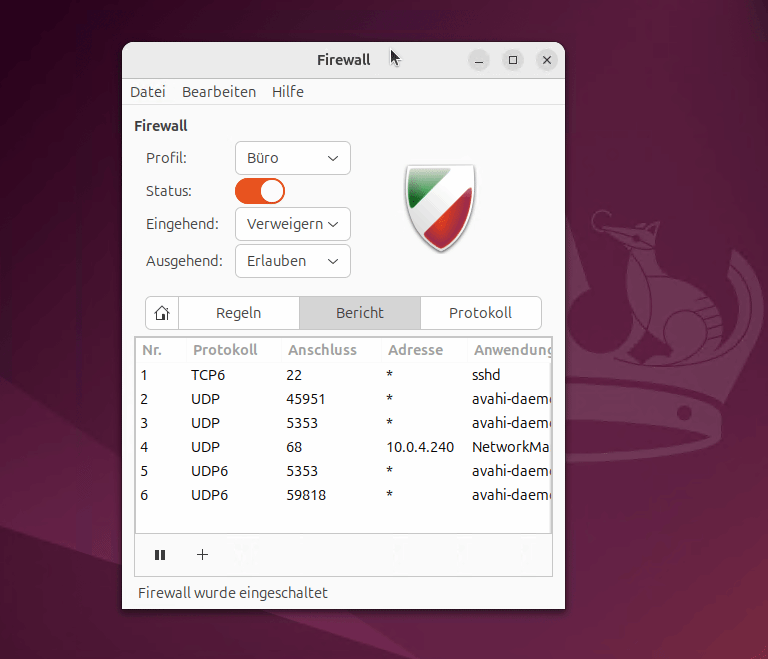Click the home icon tab
The height and width of the screenshot is (659, 768).
click(162, 313)
